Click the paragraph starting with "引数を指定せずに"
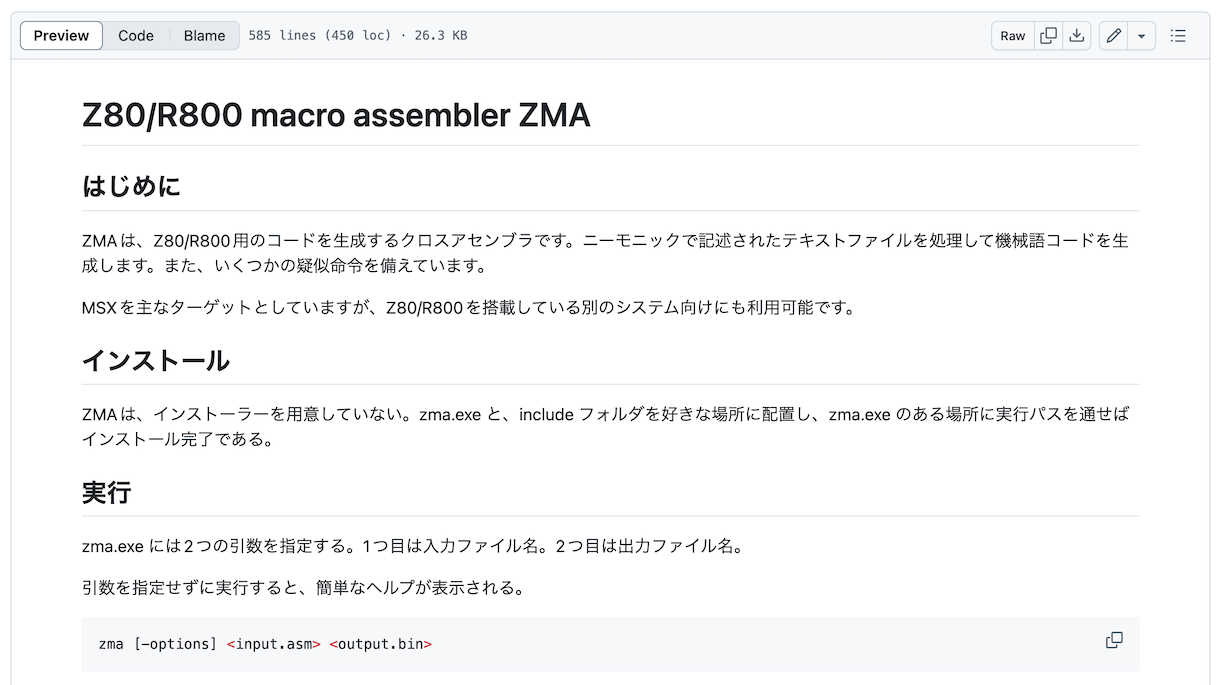Viewport: 1220px width, 685px height. (x=303, y=587)
